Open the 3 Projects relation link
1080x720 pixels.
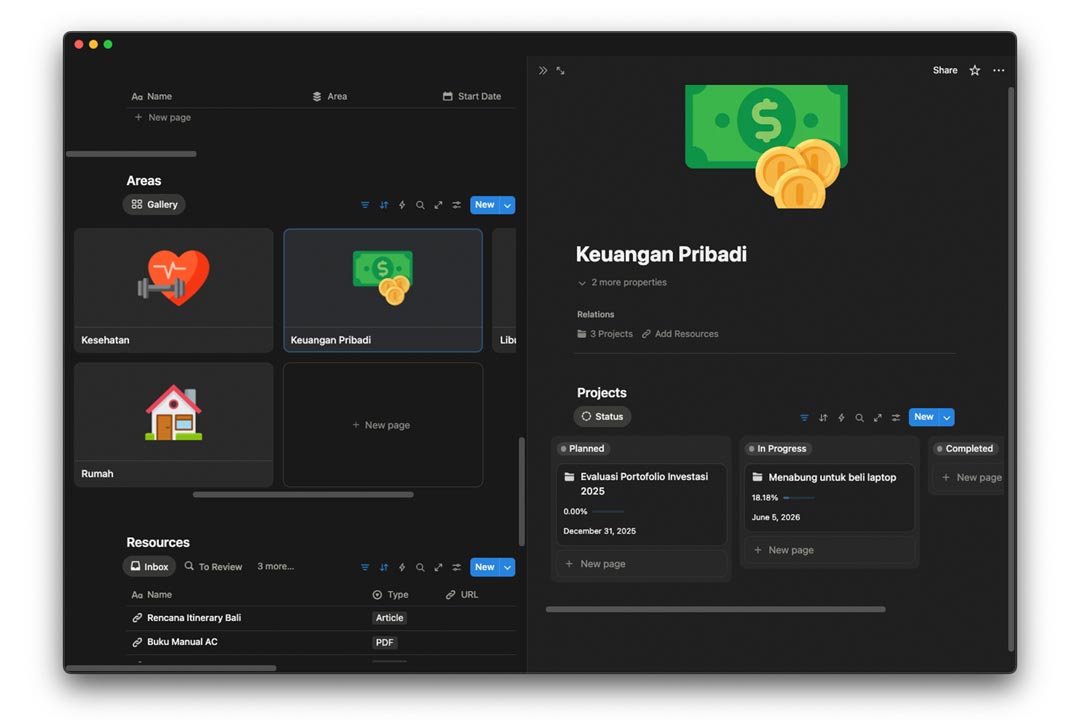pos(605,334)
